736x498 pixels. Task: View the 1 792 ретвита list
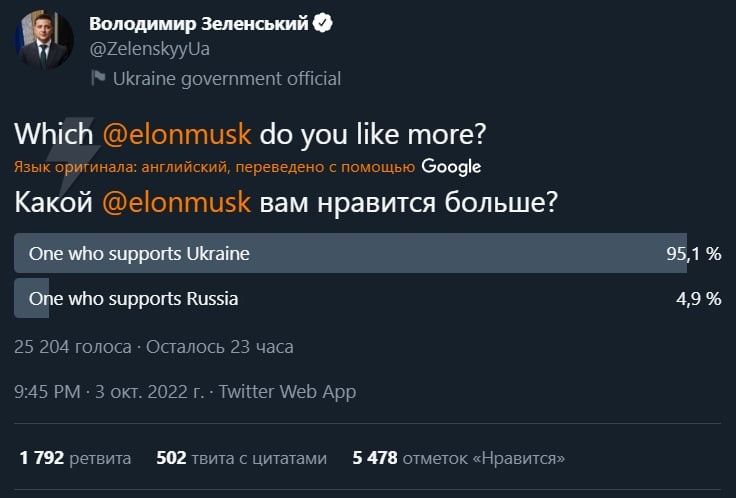75,458
